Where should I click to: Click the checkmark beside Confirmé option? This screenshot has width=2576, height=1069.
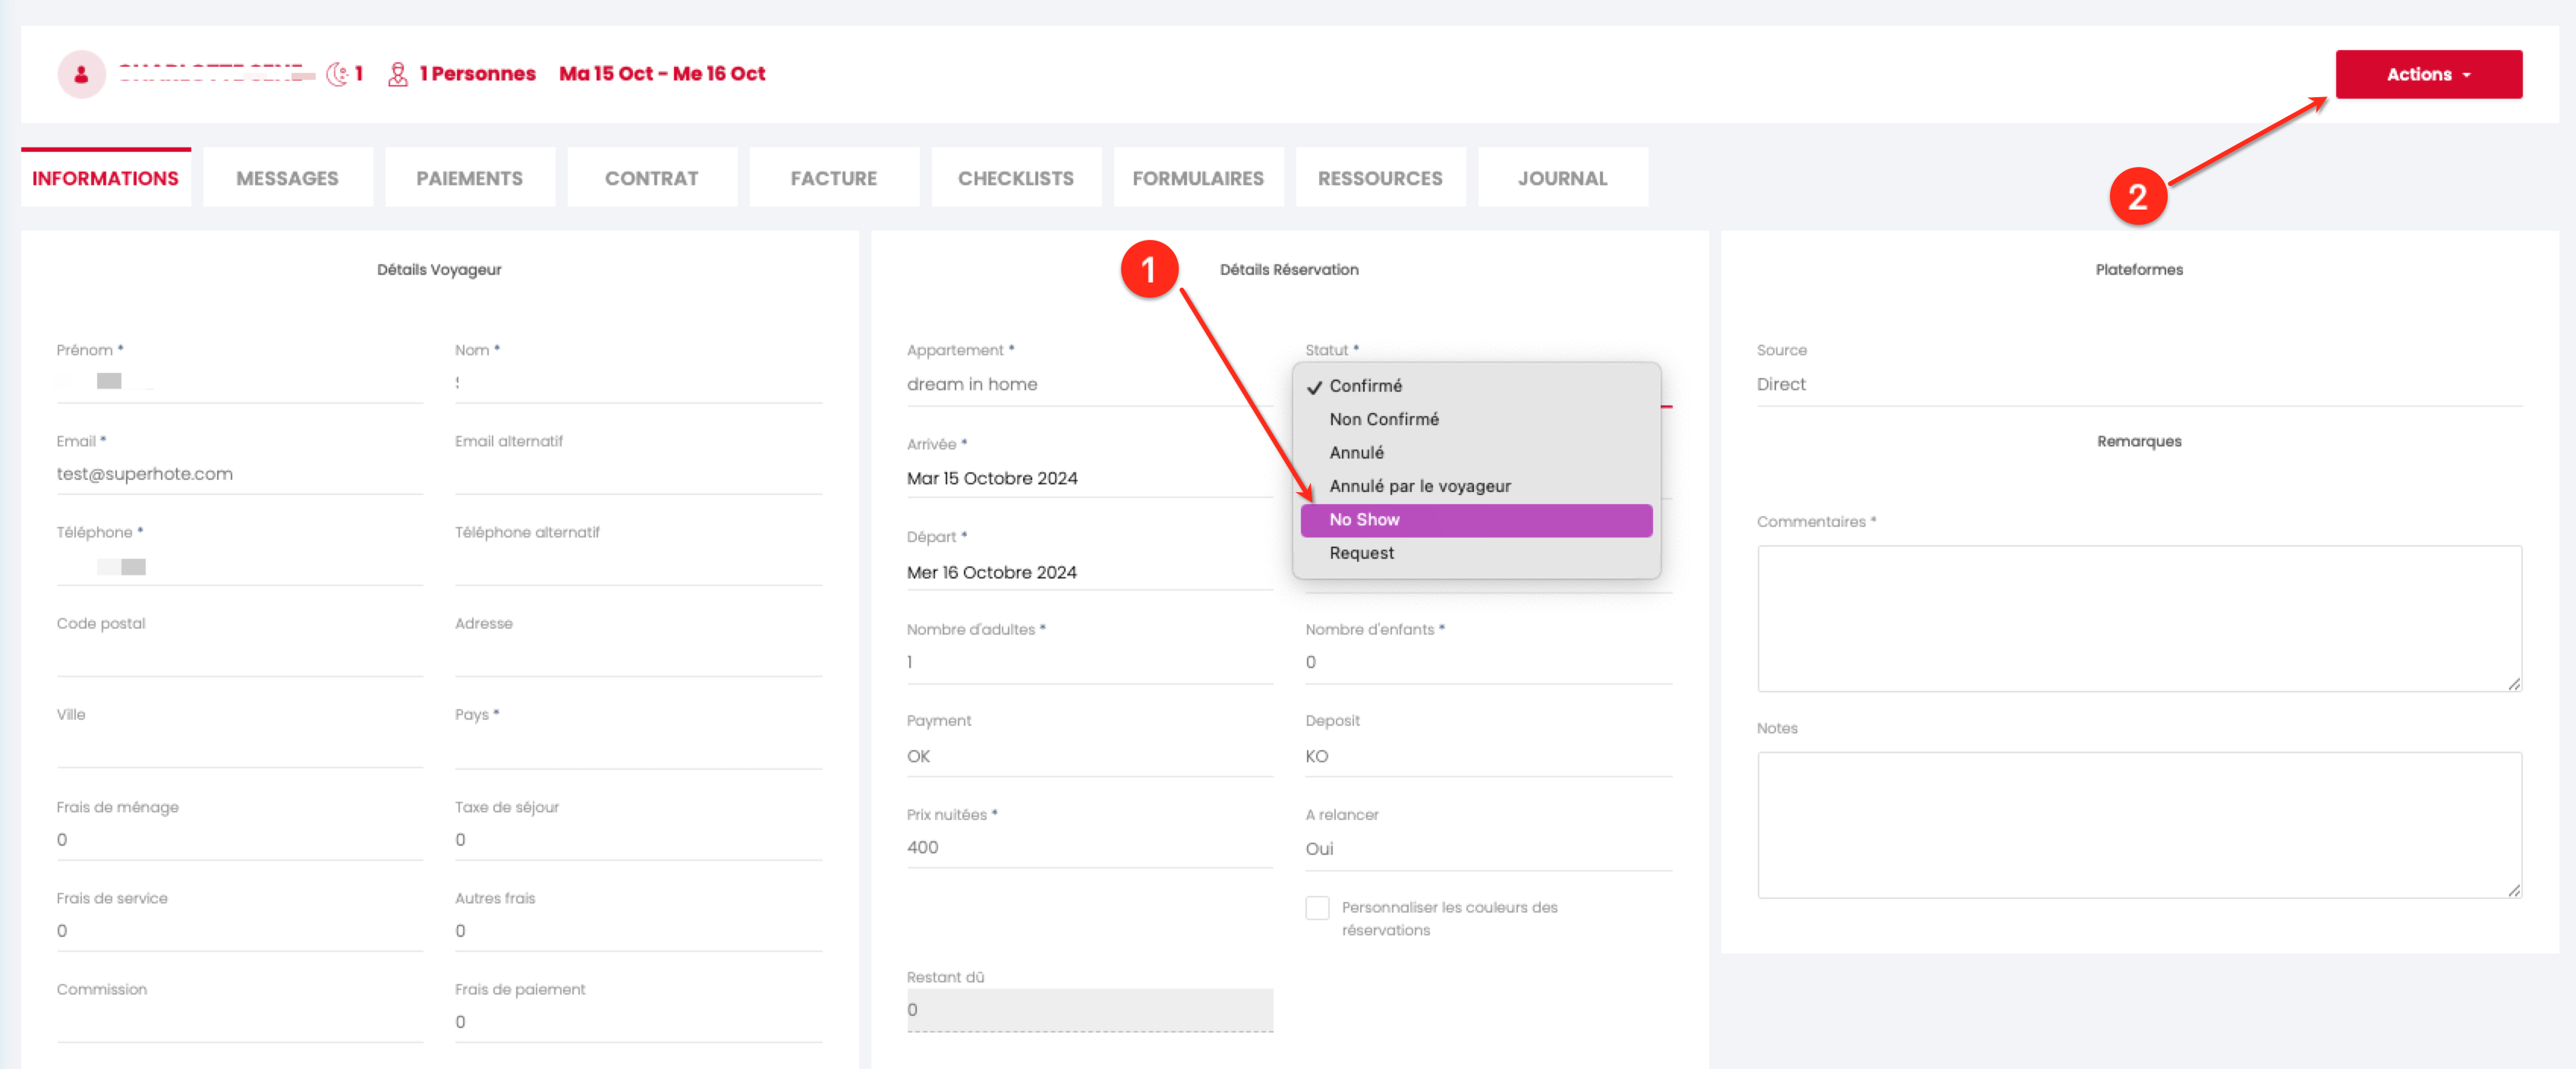1314,387
